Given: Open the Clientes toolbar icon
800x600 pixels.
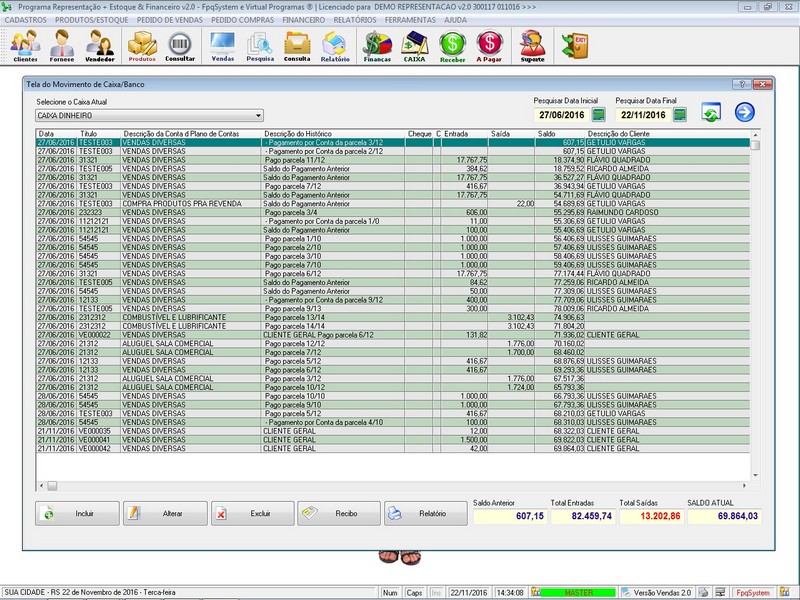Looking at the screenshot, I should click(25, 46).
